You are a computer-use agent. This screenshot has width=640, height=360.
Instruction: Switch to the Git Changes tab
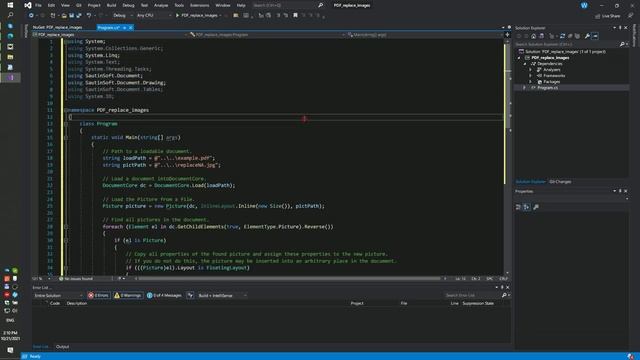[560, 182]
